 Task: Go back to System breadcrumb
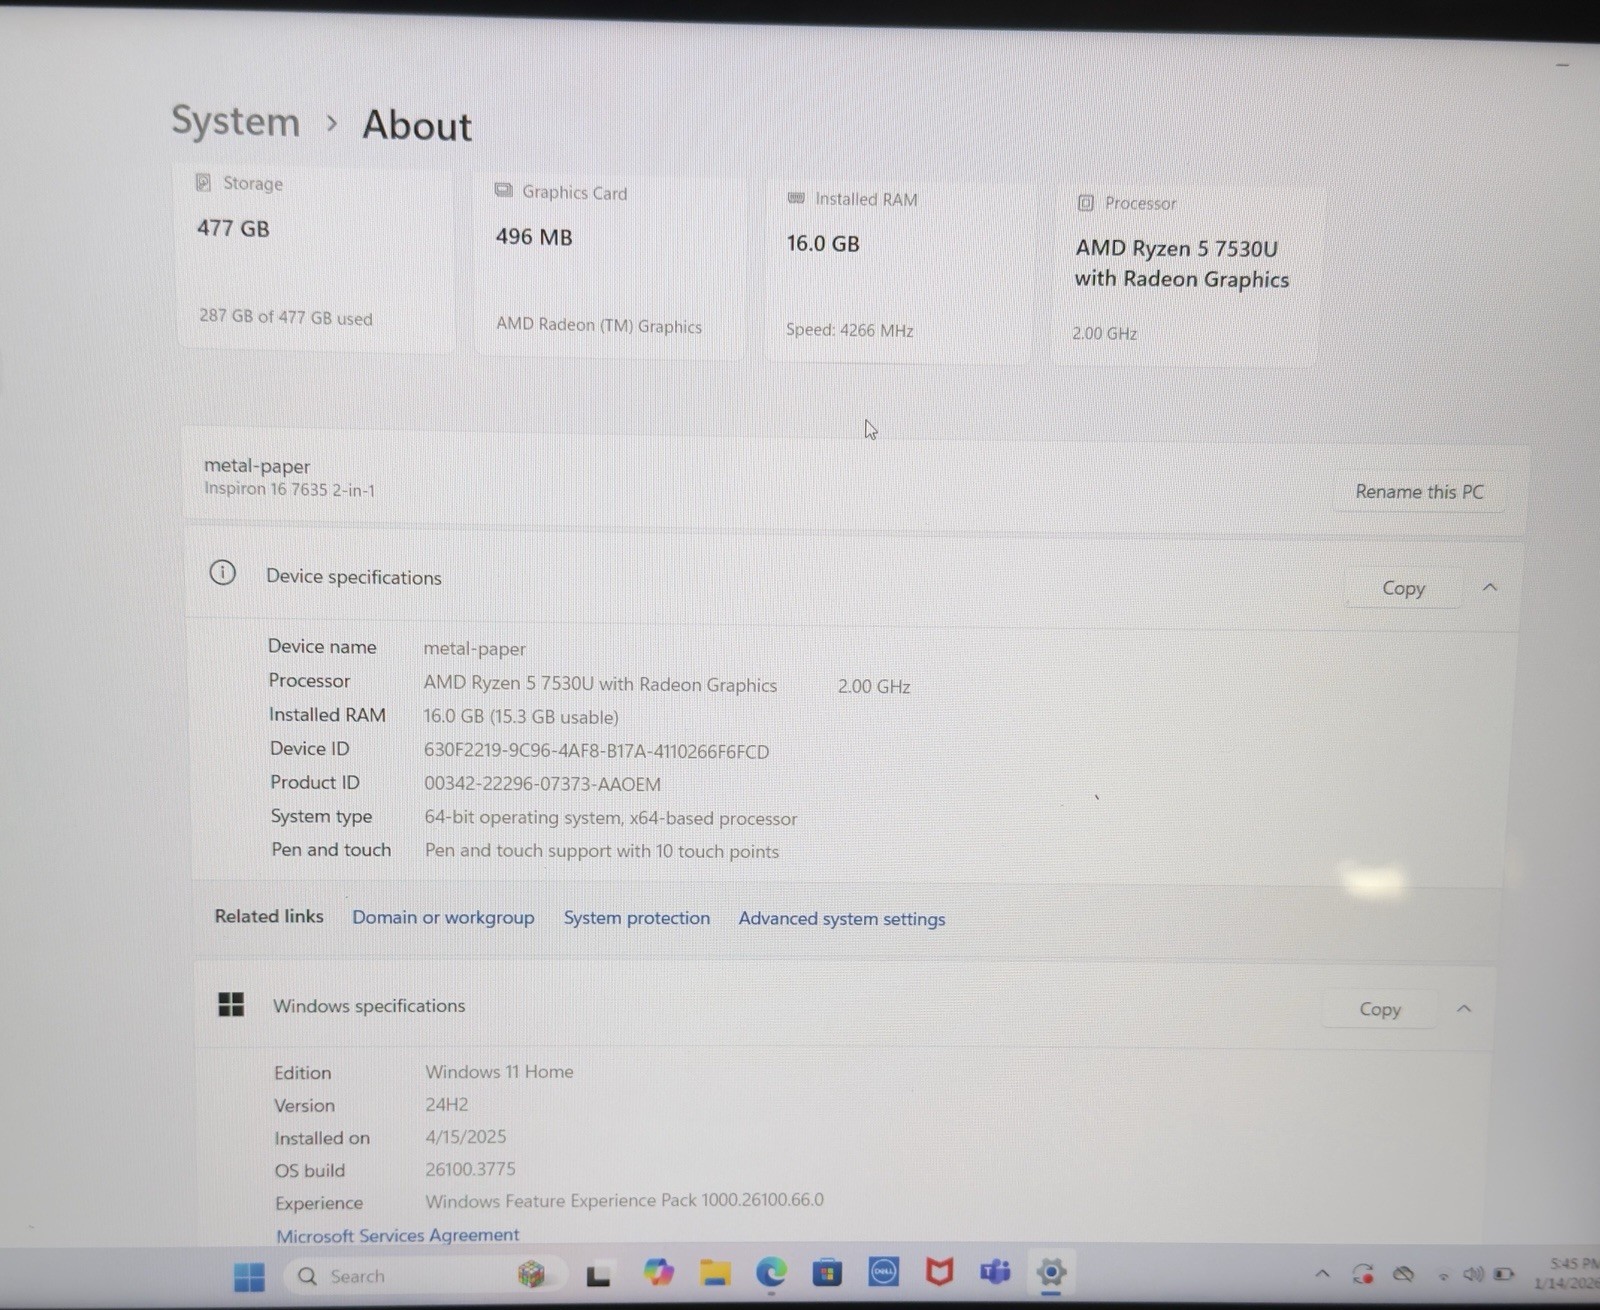click(x=236, y=121)
